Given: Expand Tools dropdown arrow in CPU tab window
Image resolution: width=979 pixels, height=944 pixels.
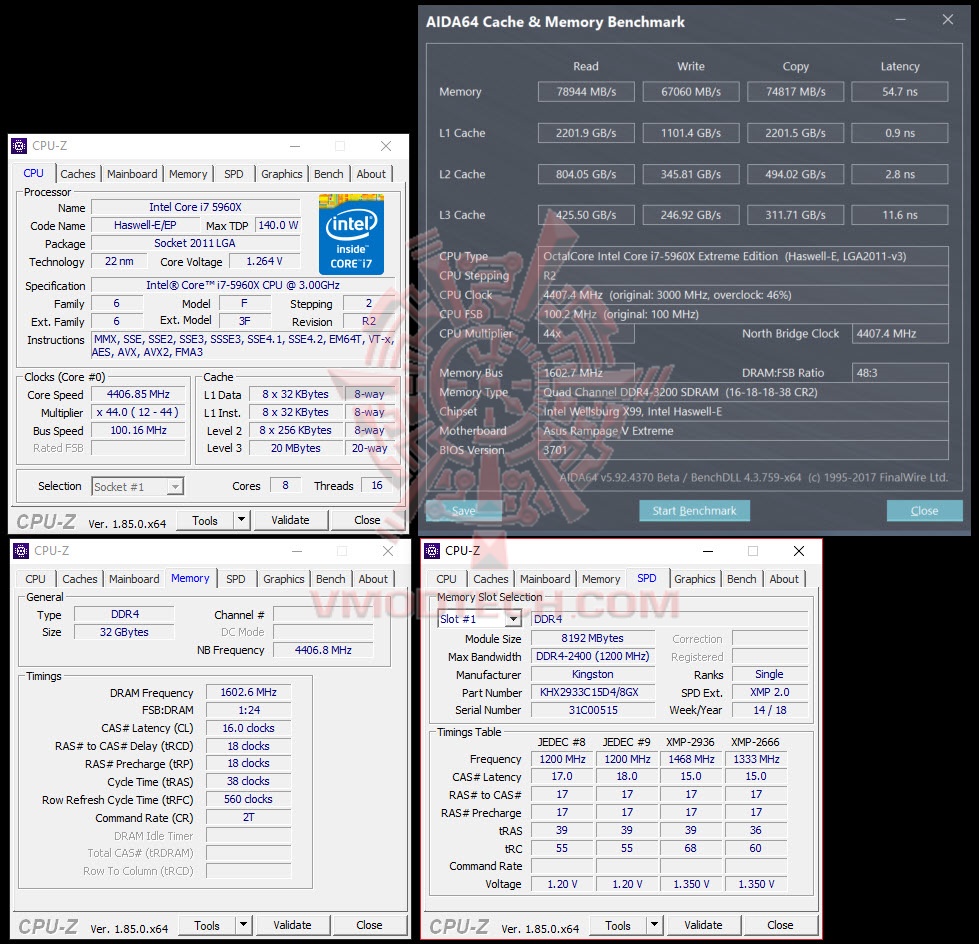Looking at the screenshot, I should click(x=242, y=519).
